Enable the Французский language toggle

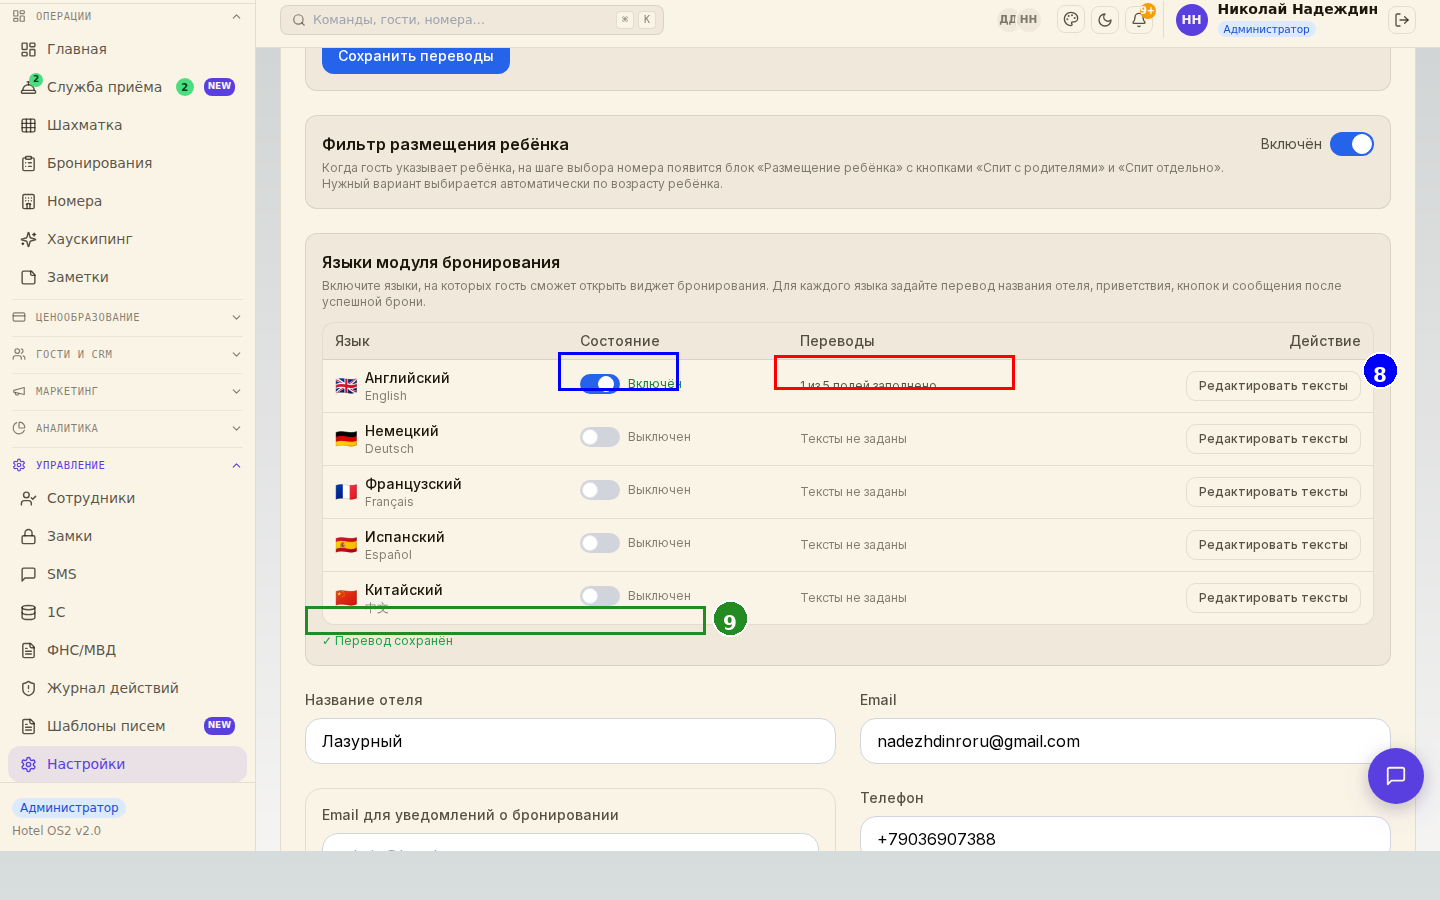[600, 490]
